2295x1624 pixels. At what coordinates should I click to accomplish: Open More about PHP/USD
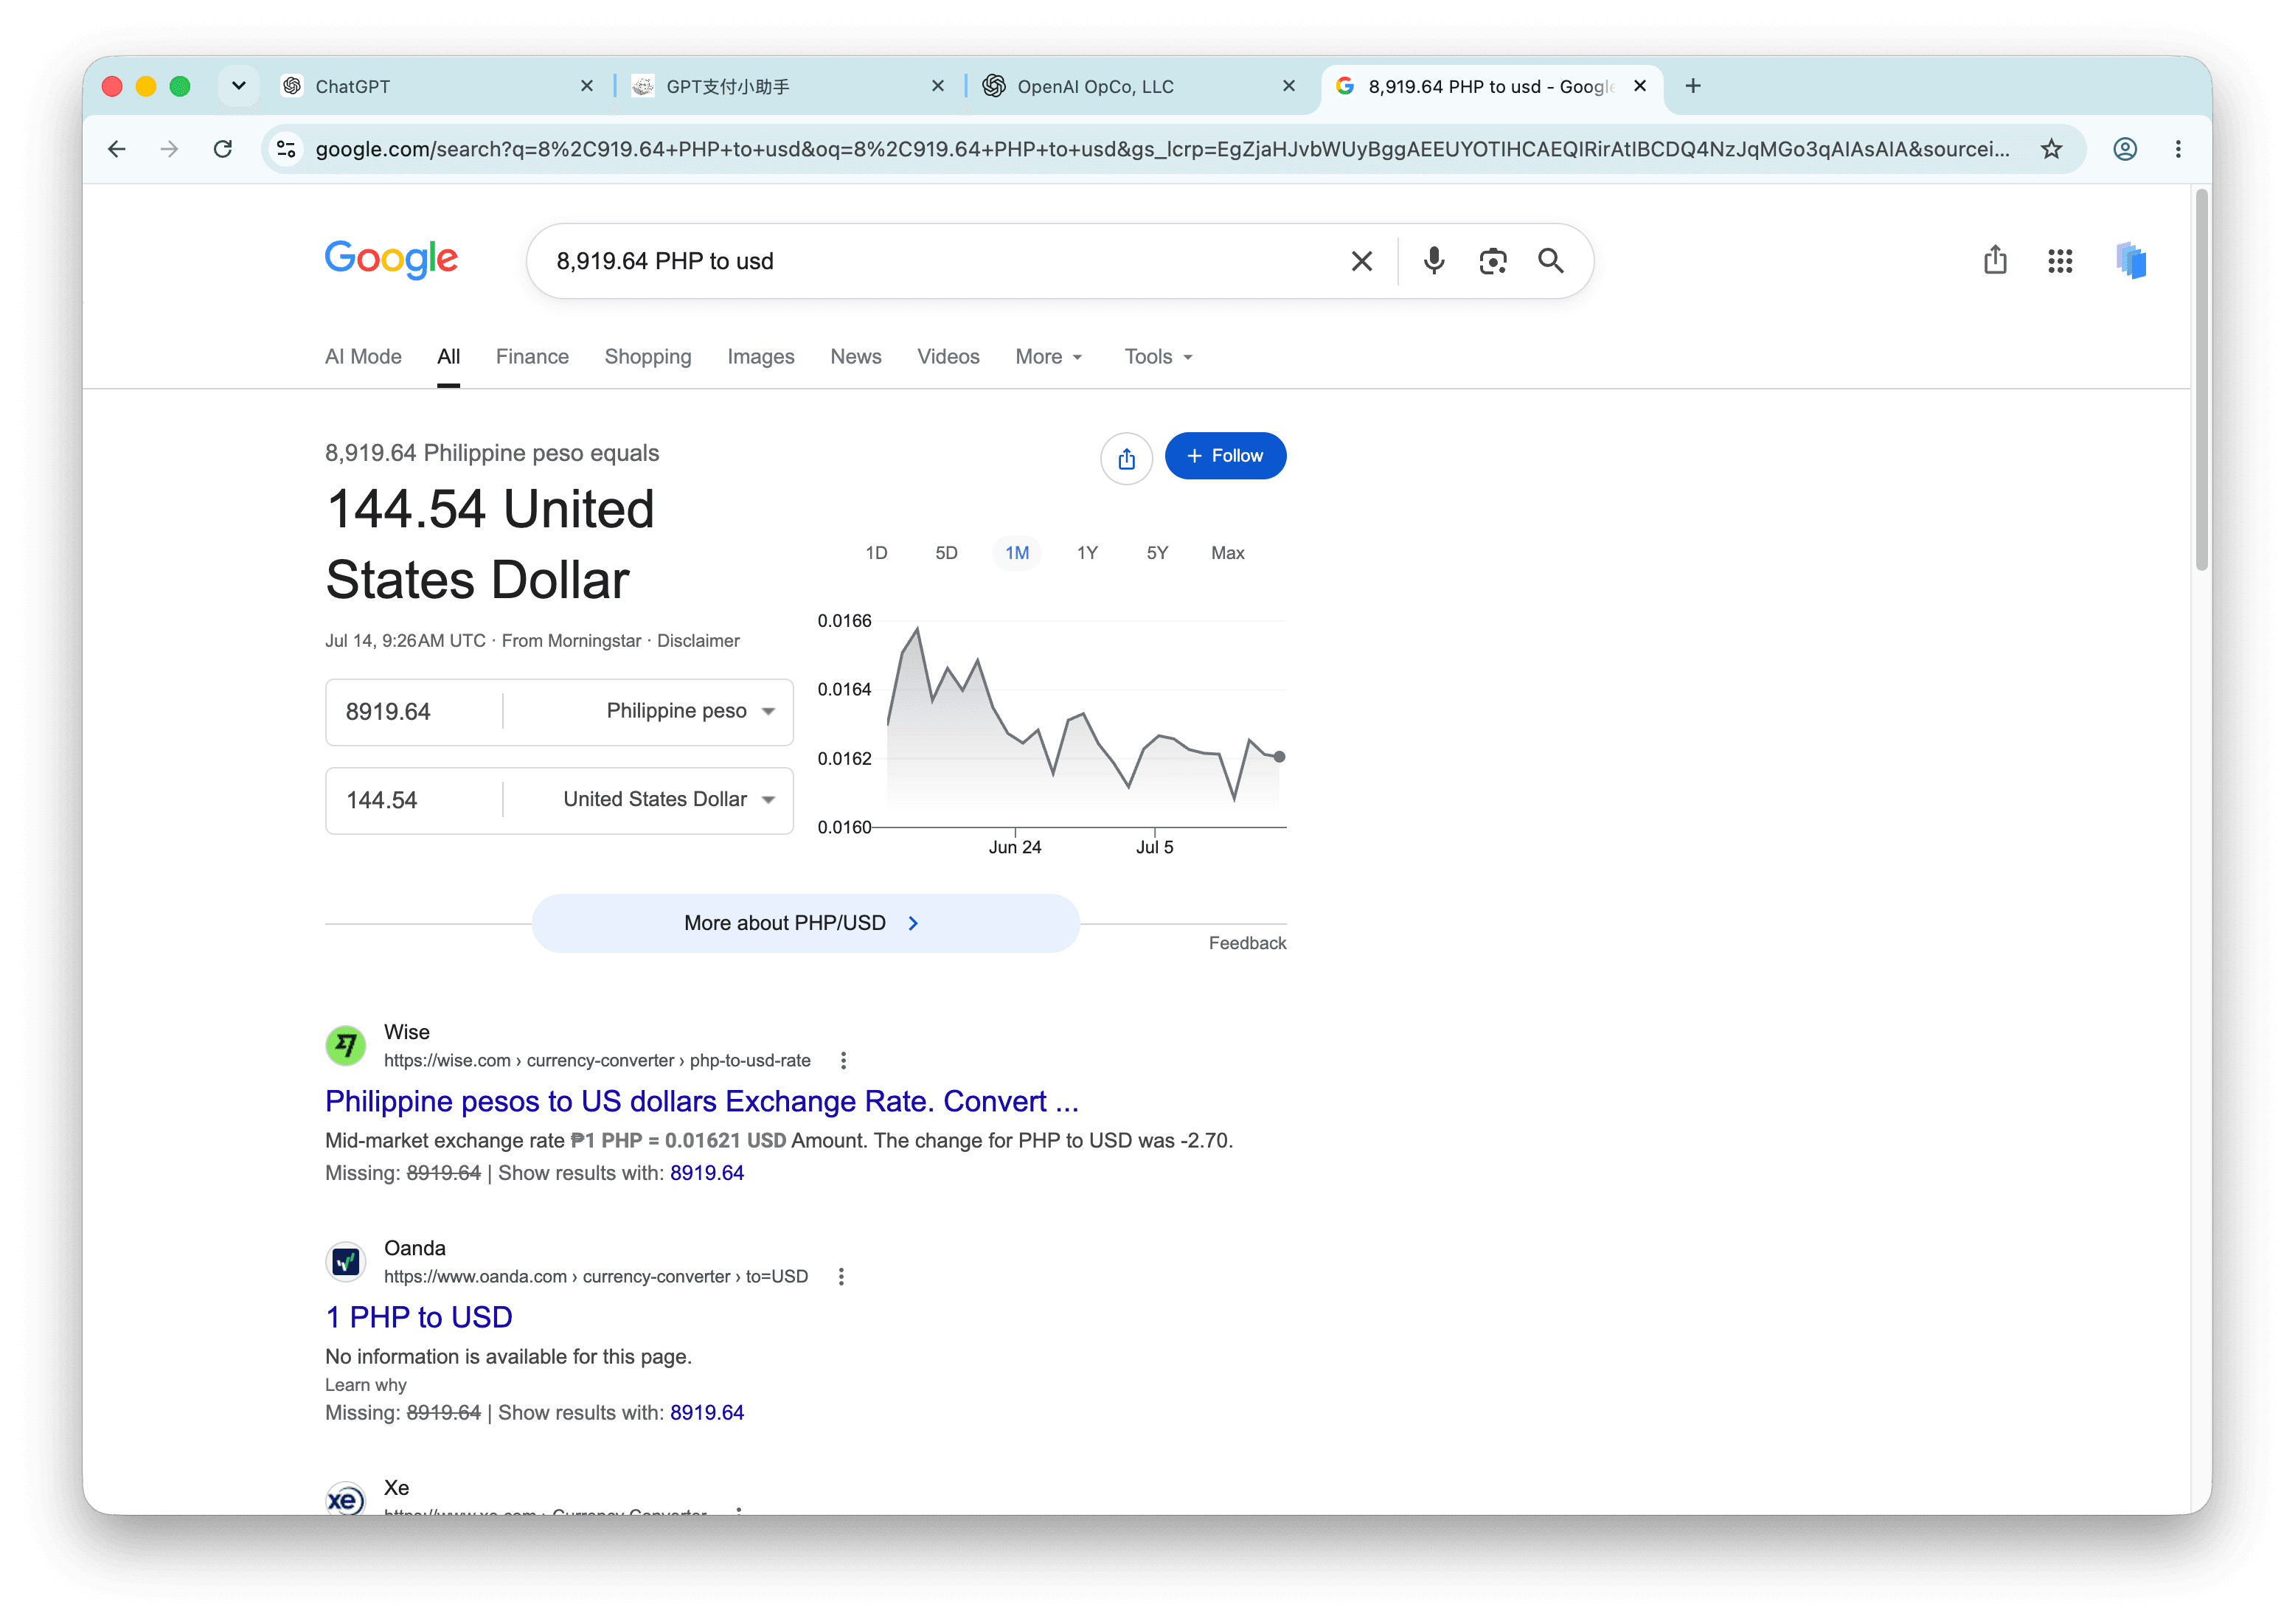tap(805, 923)
